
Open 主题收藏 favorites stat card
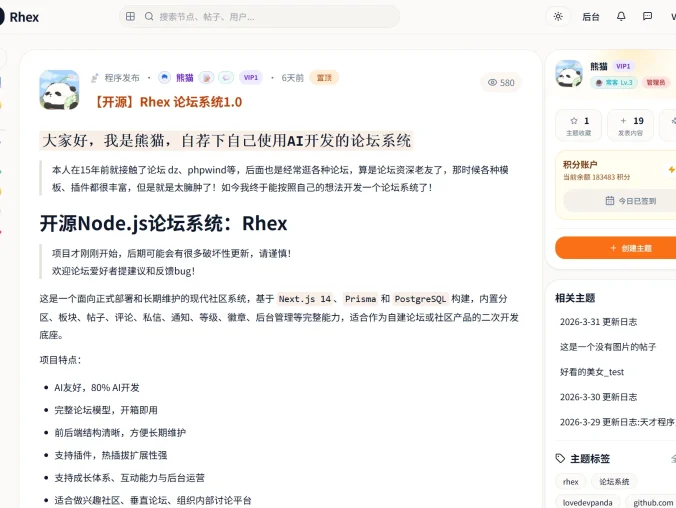pos(579,125)
